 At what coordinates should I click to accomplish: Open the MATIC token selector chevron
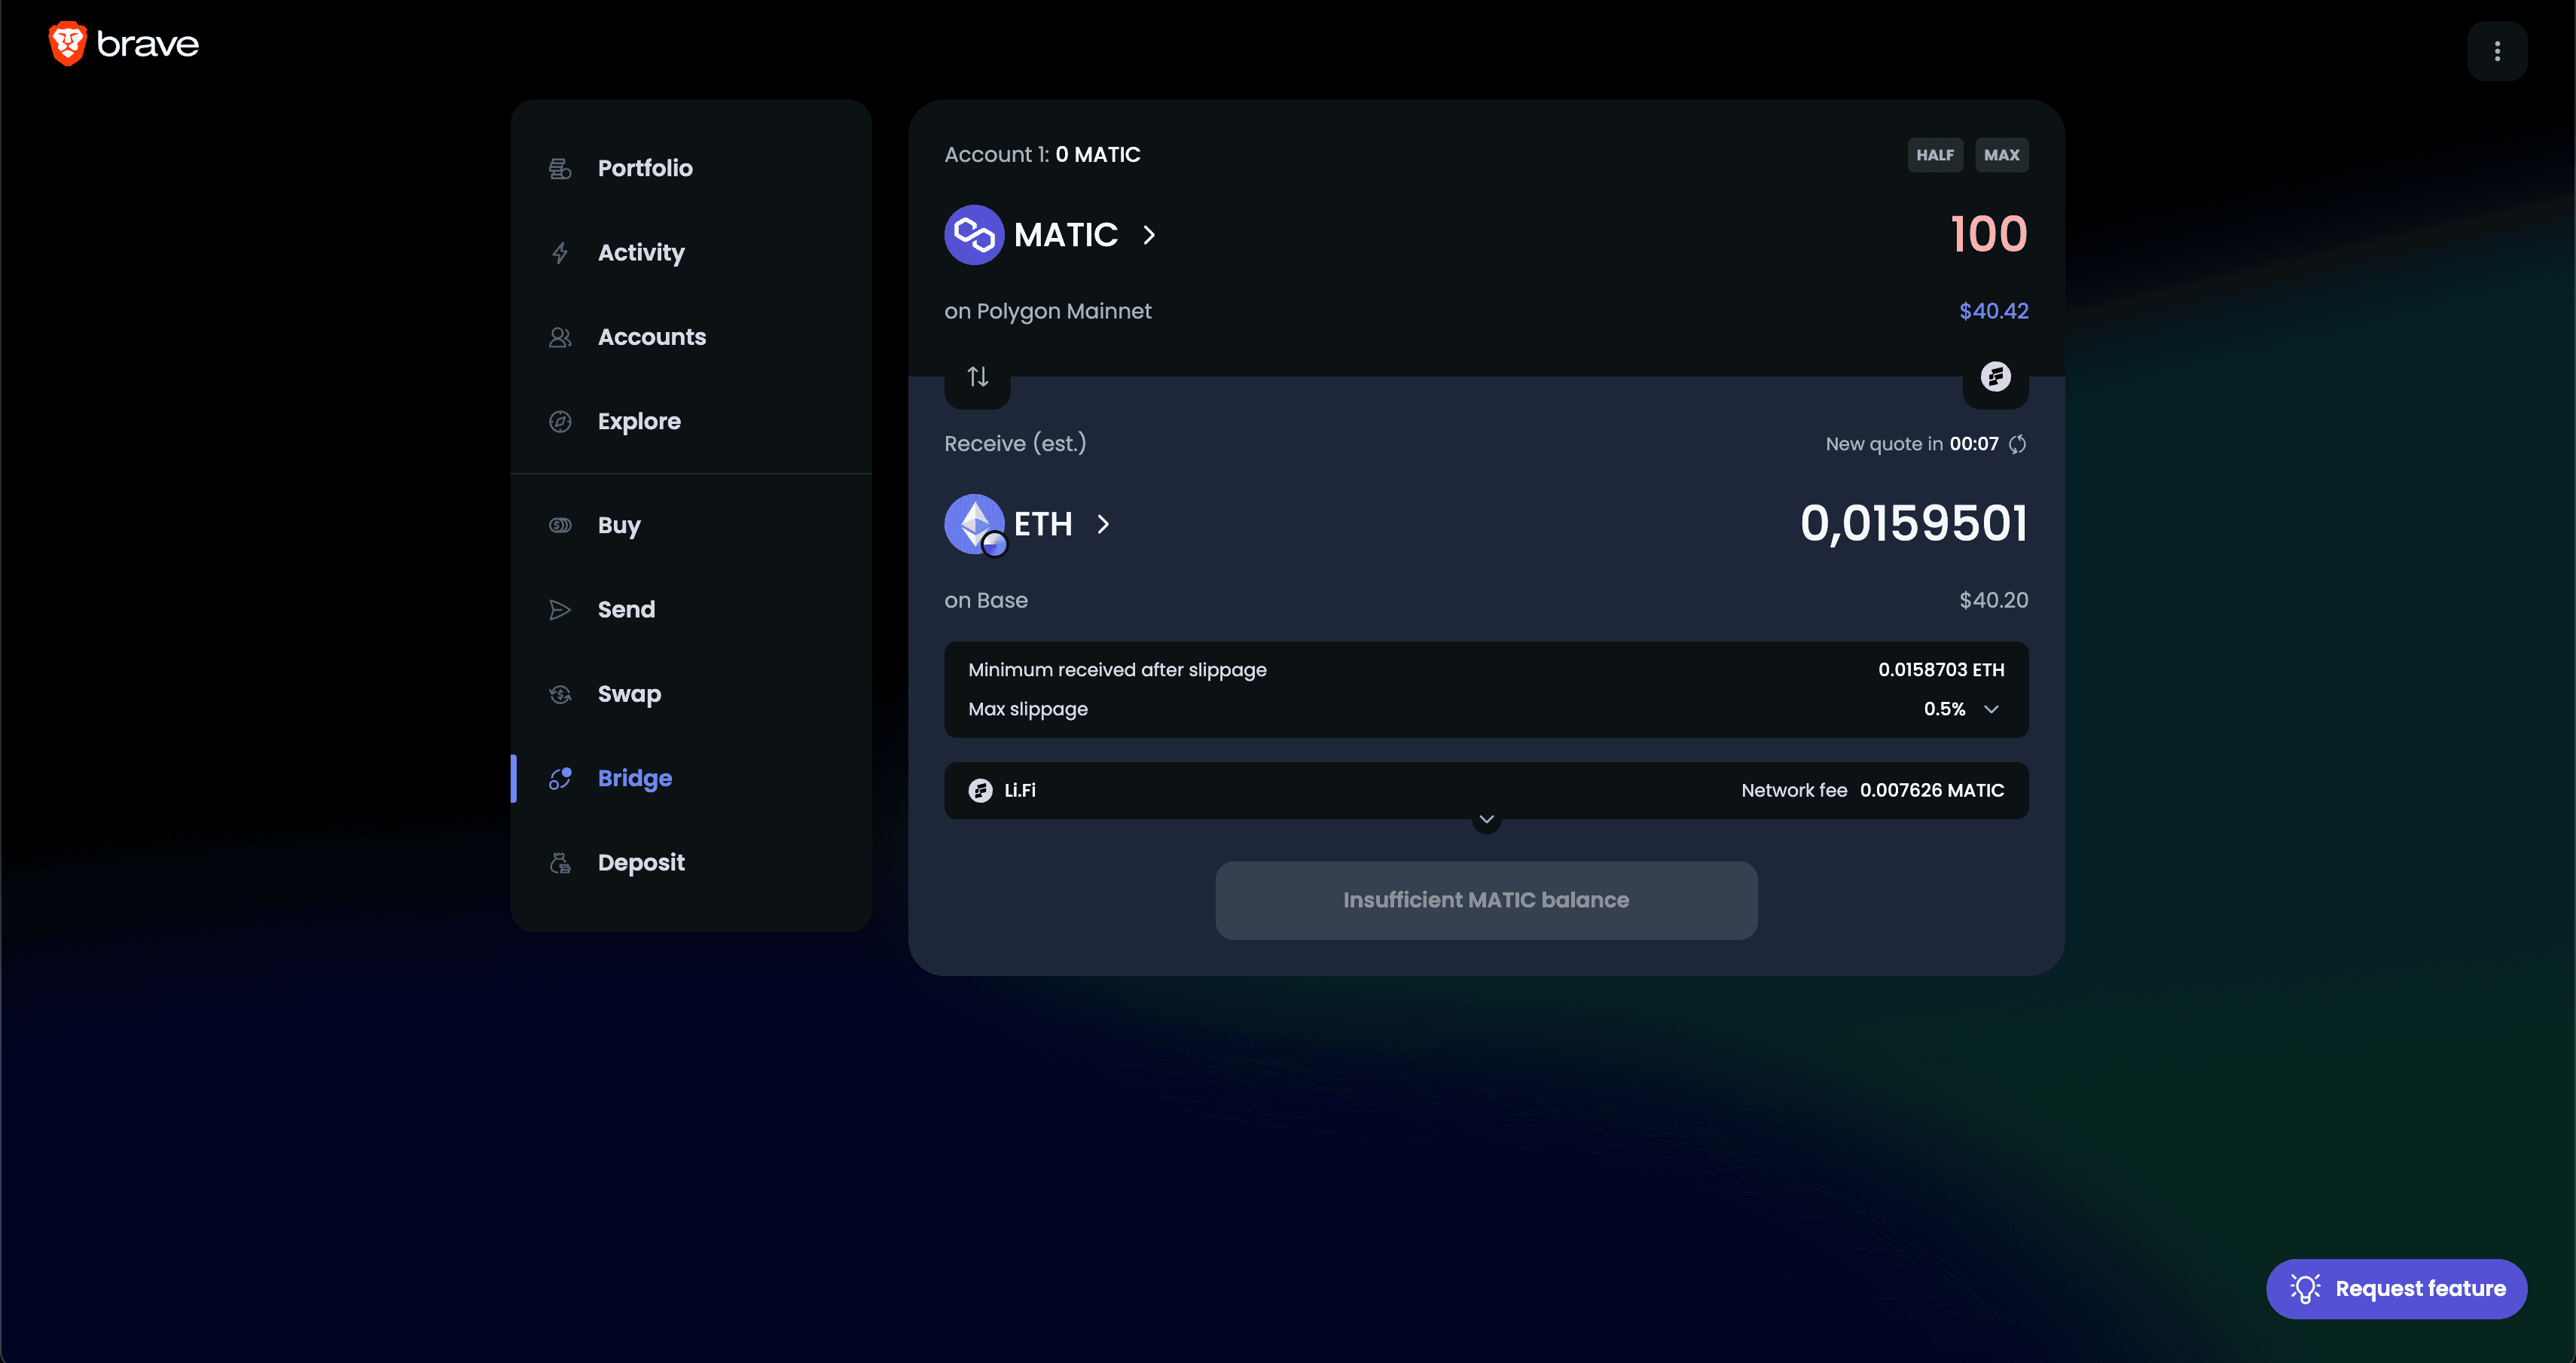[1147, 235]
